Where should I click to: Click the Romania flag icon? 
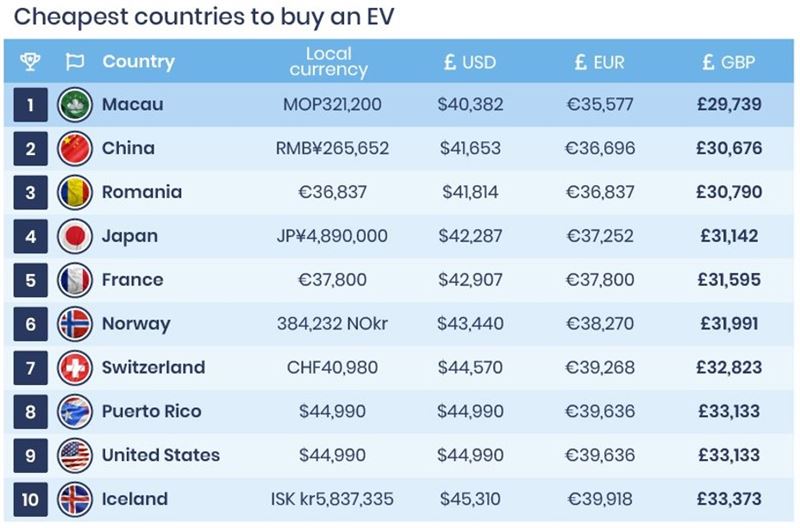coord(75,192)
